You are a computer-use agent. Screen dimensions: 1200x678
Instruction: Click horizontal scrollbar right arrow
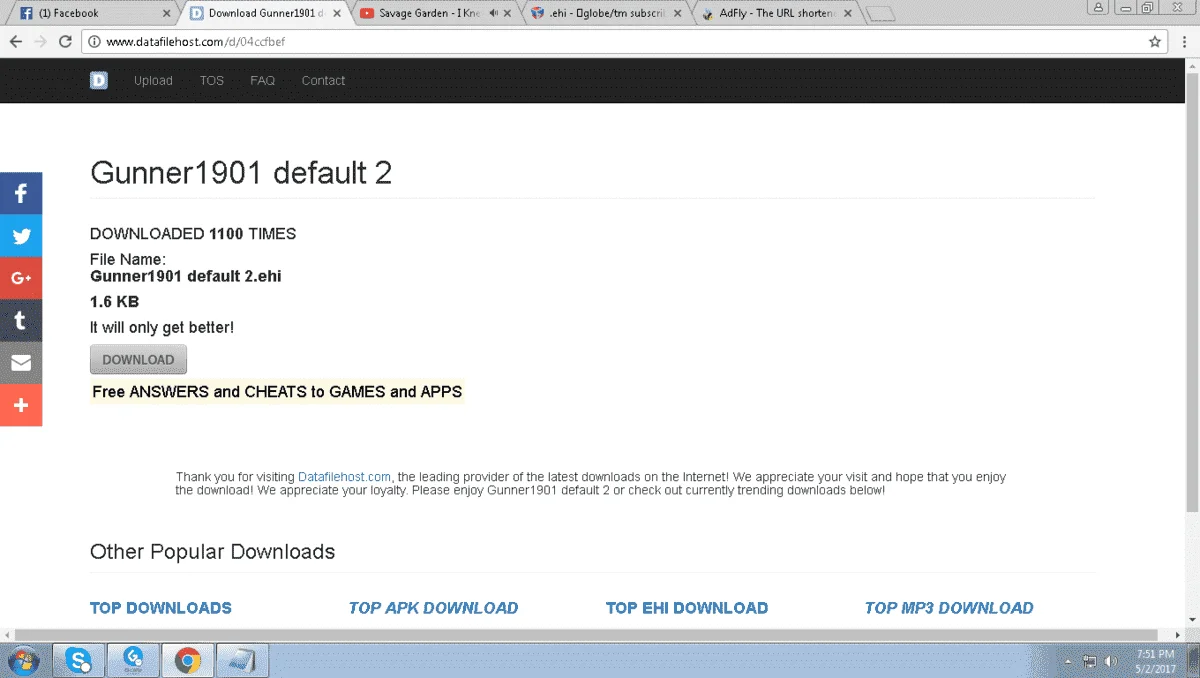point(1176,636)
